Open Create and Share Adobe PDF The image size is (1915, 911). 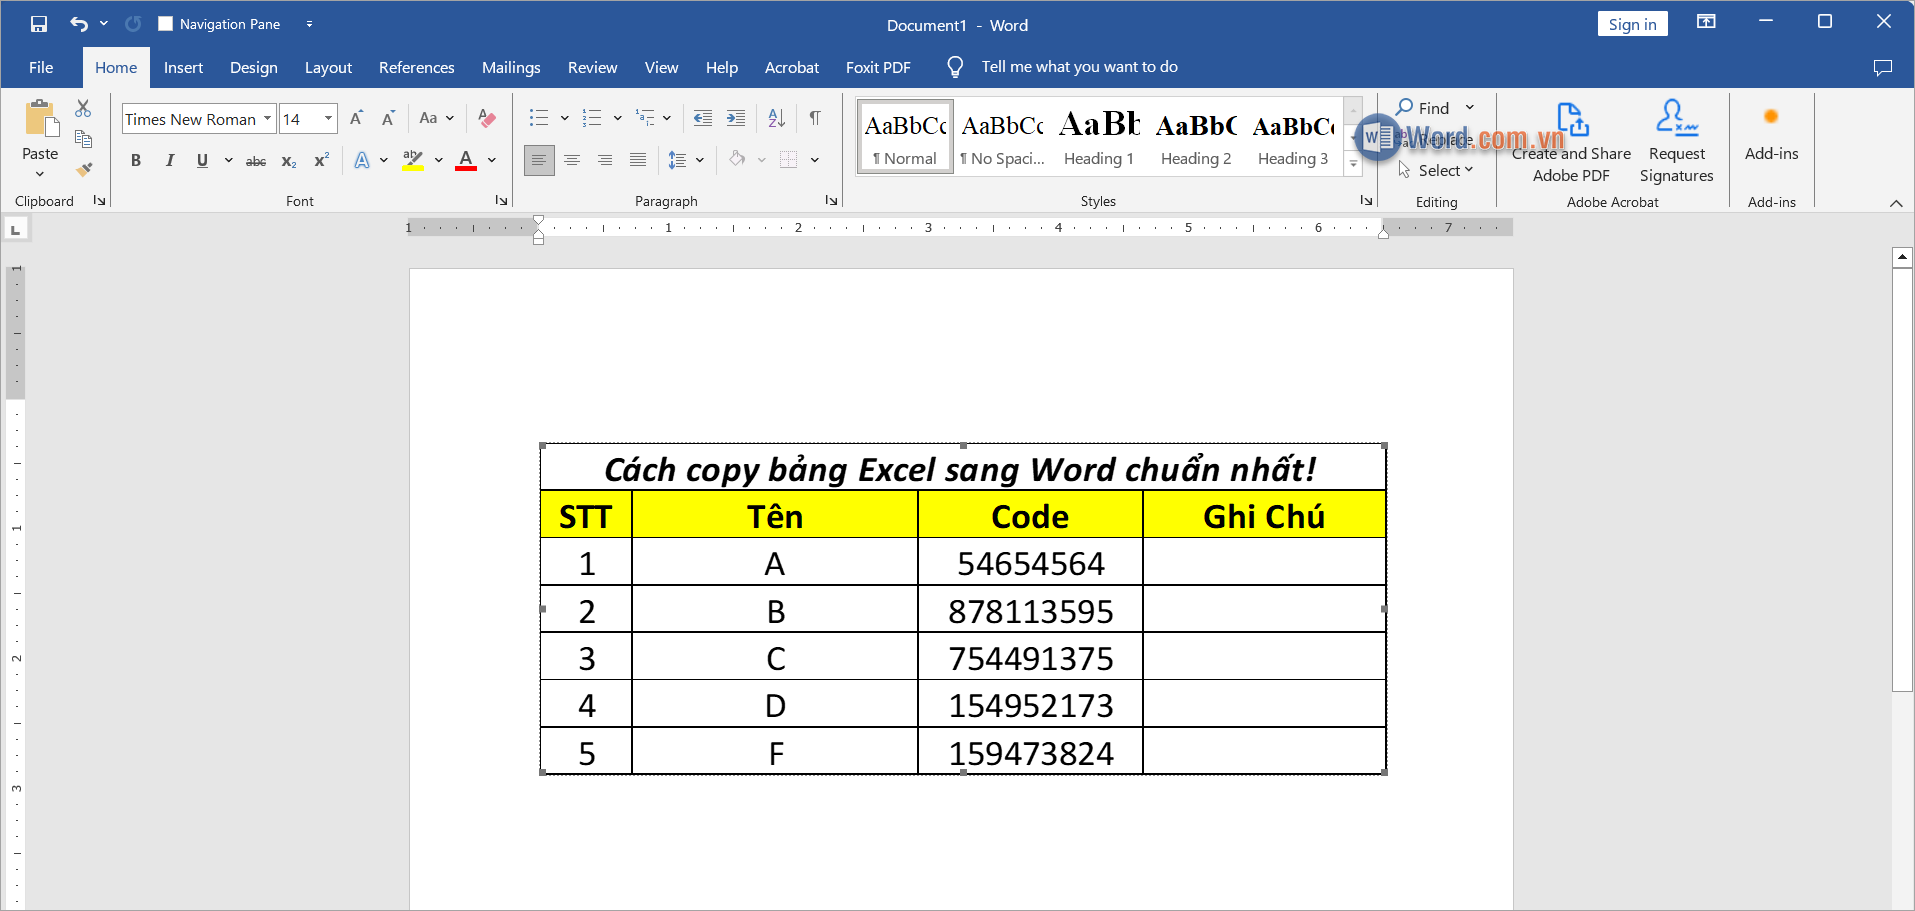coord(1571,142)
